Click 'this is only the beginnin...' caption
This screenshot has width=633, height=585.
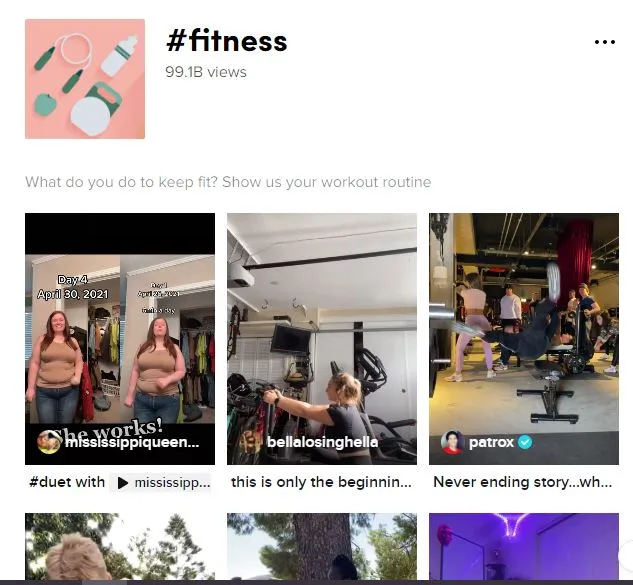coord(321,482)
